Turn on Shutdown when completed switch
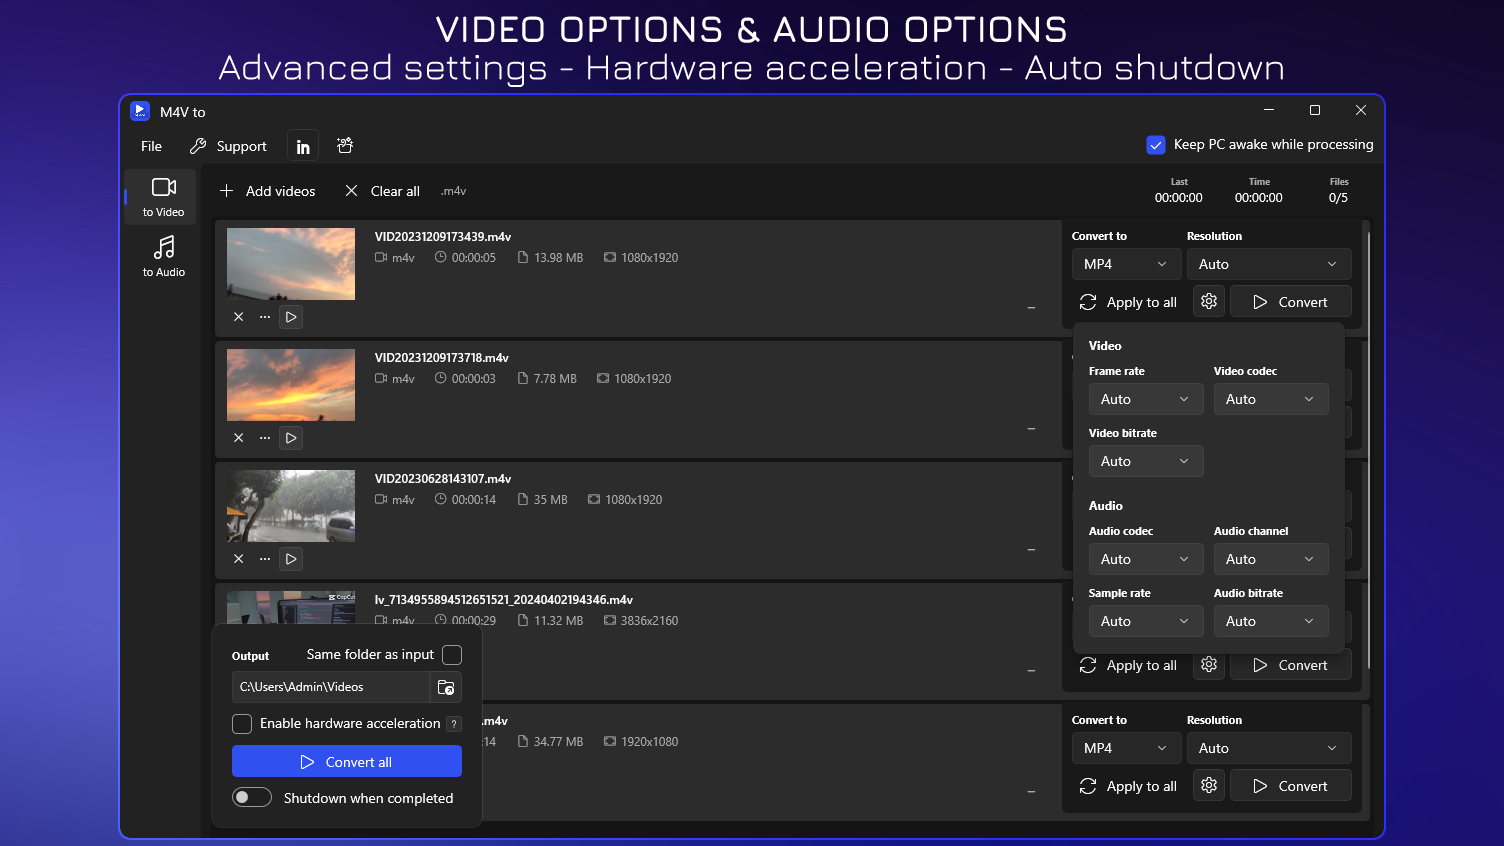This screenshot has width=1504, height=846. coord(252,797)
